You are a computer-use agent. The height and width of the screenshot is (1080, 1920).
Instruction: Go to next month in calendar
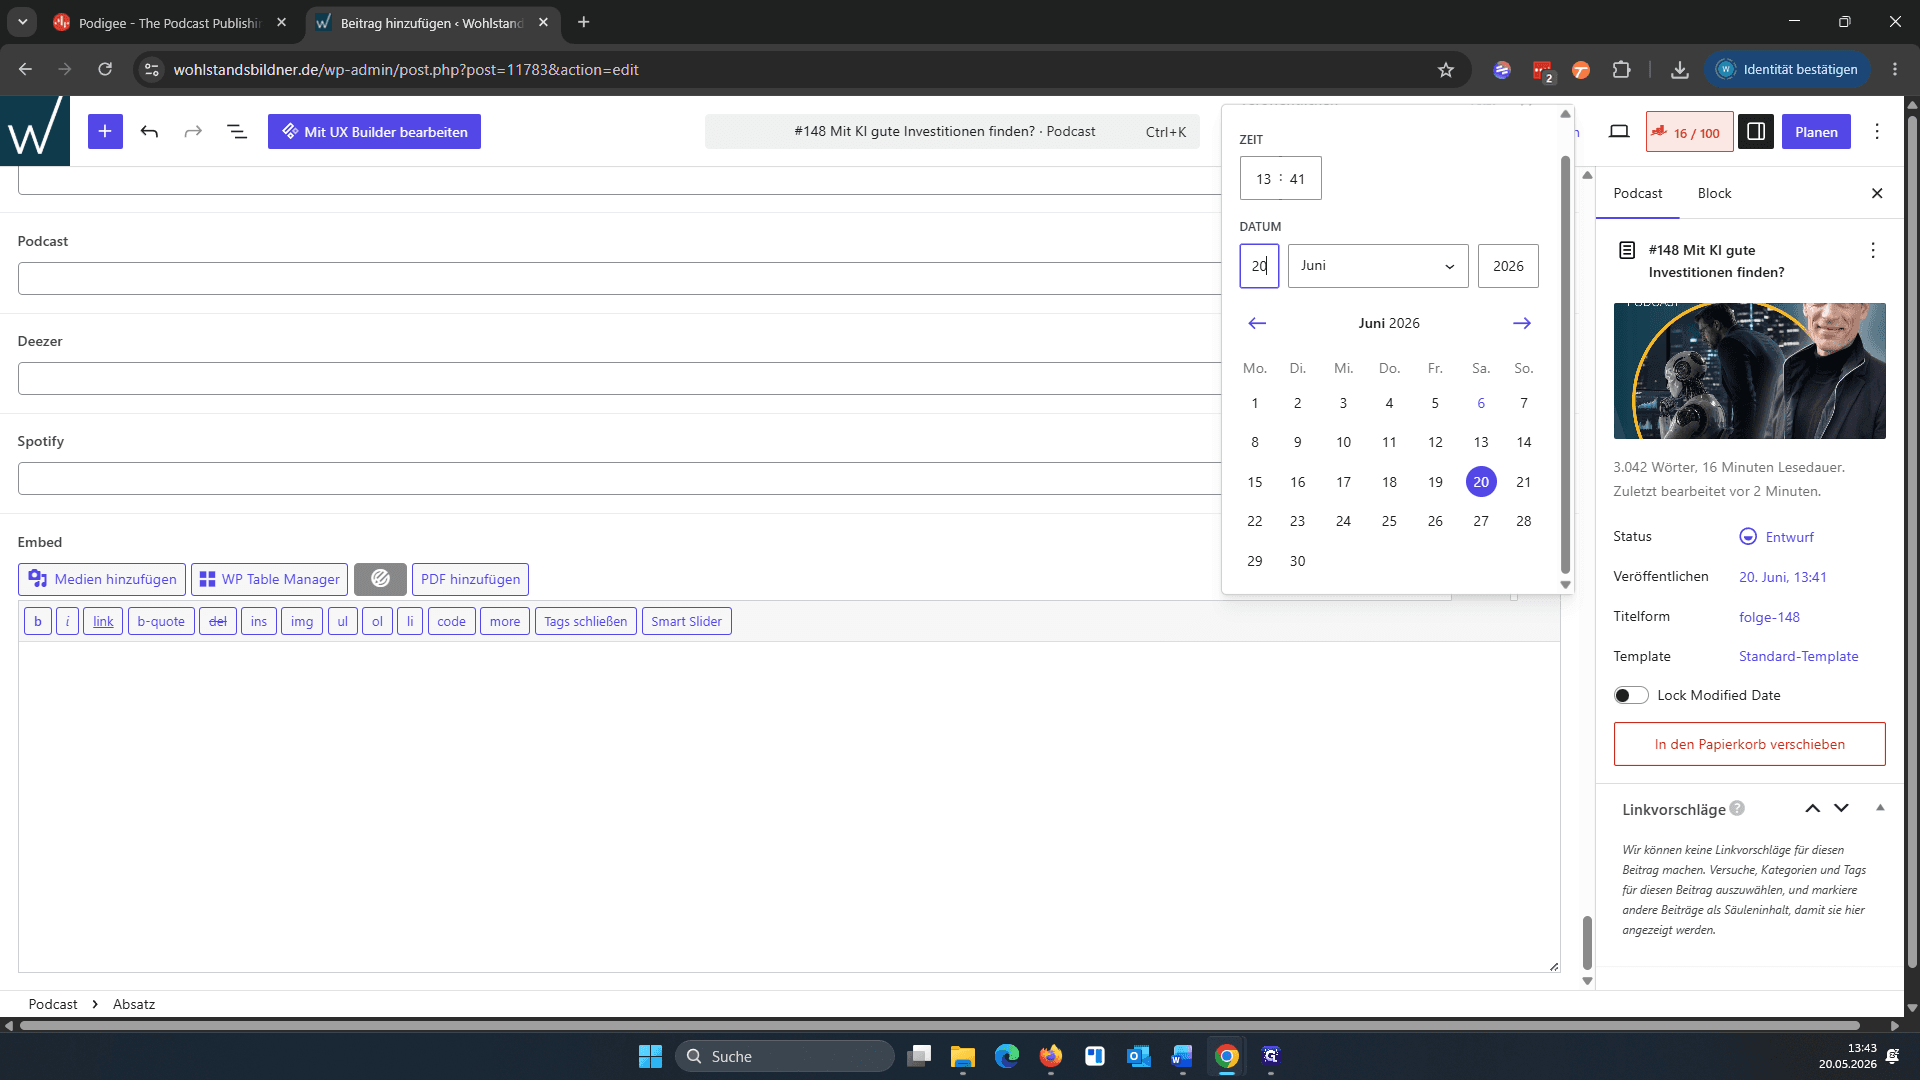click(x=1521, y=323)
